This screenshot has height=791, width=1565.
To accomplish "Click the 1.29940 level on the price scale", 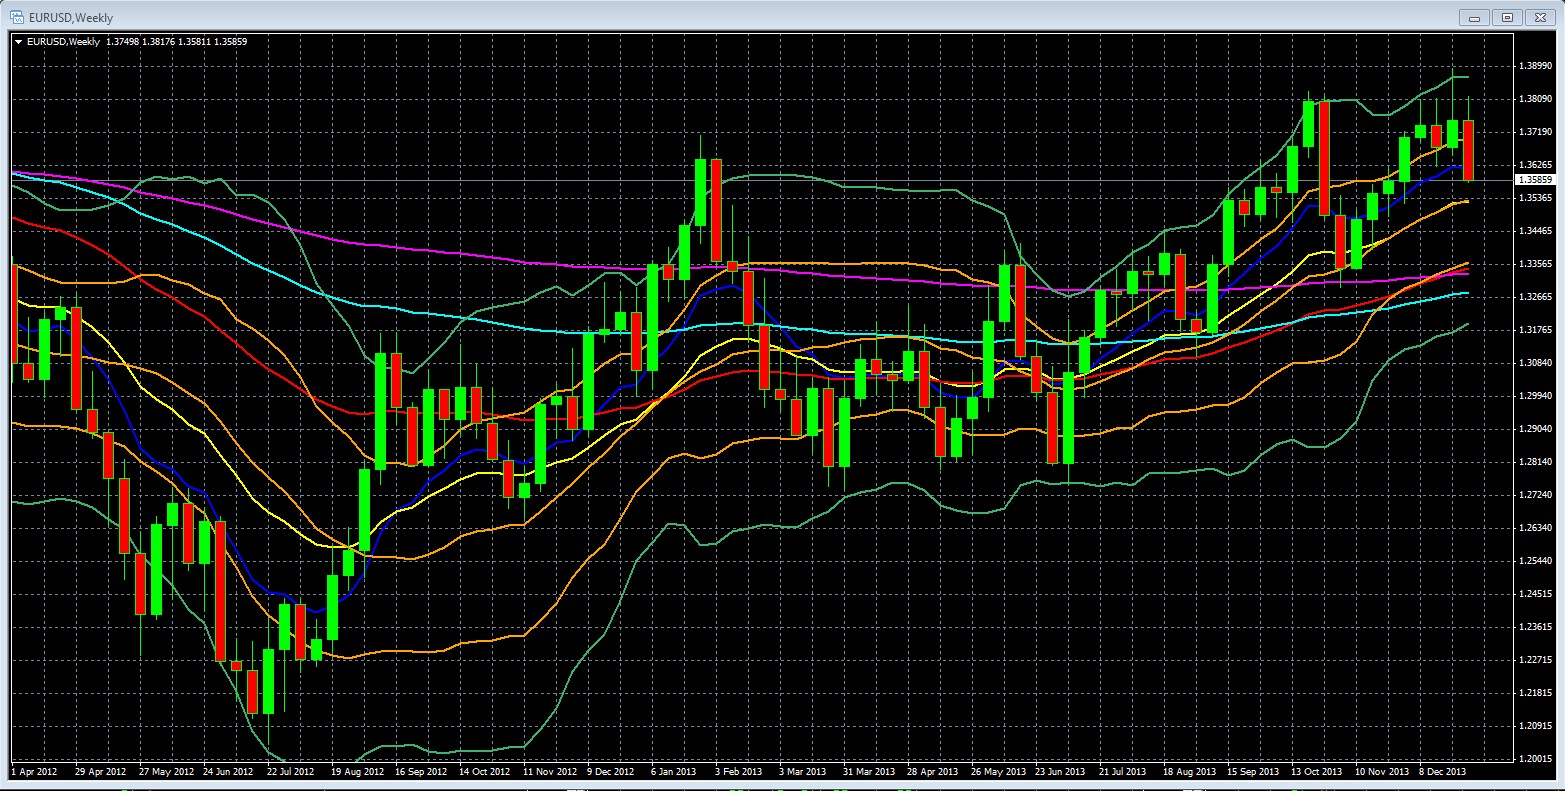I will pyautogui.click(x=1535, y=395).
